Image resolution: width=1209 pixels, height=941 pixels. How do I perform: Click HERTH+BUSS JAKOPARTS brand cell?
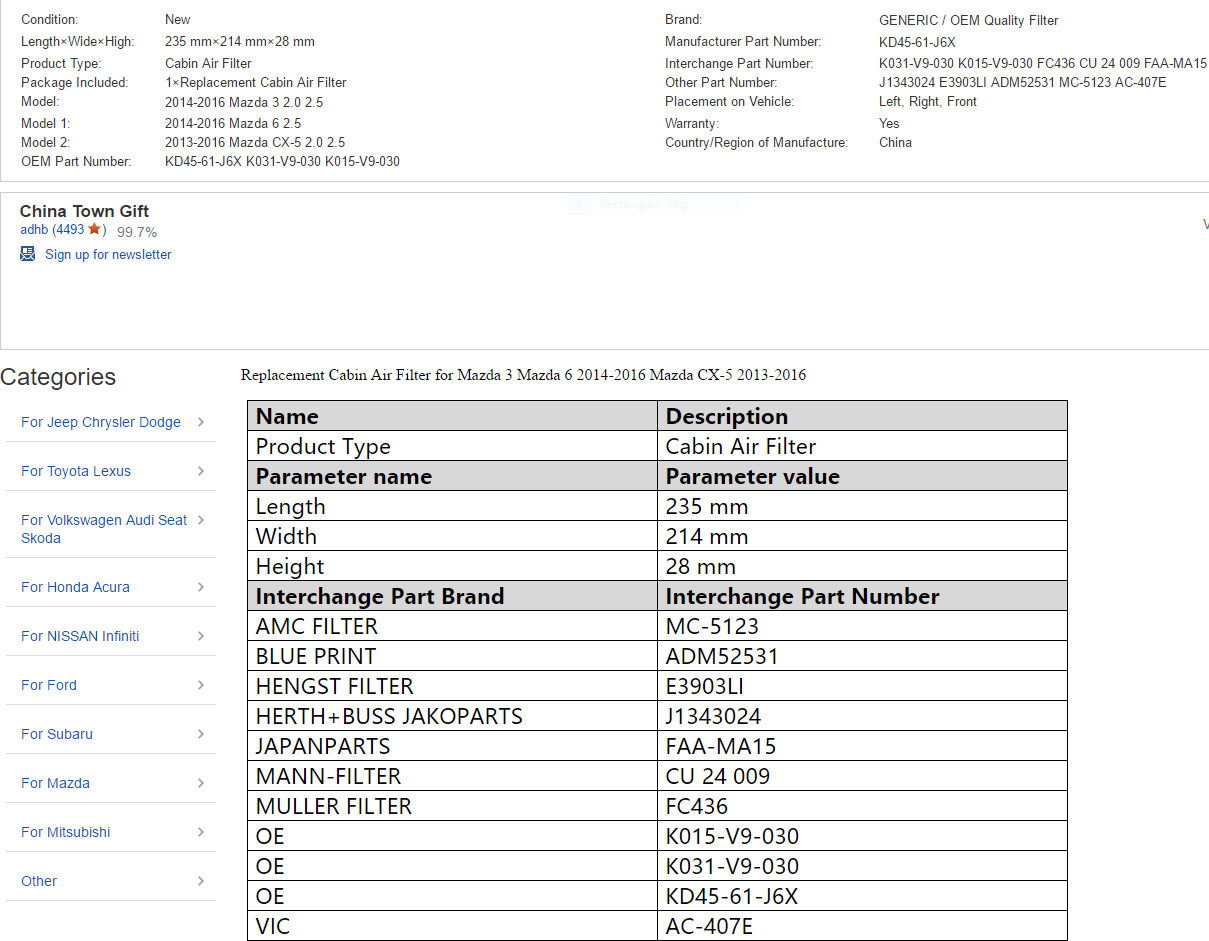[x=452, y=716]
